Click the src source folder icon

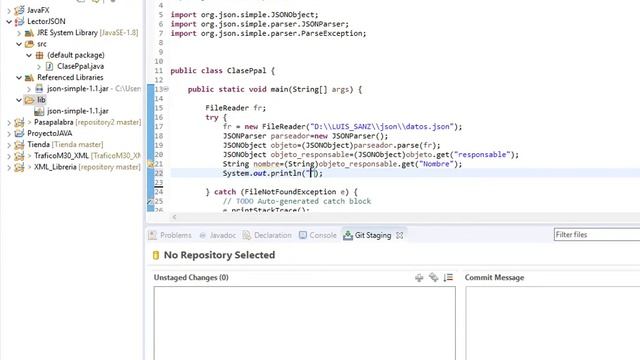pos(29,44)
